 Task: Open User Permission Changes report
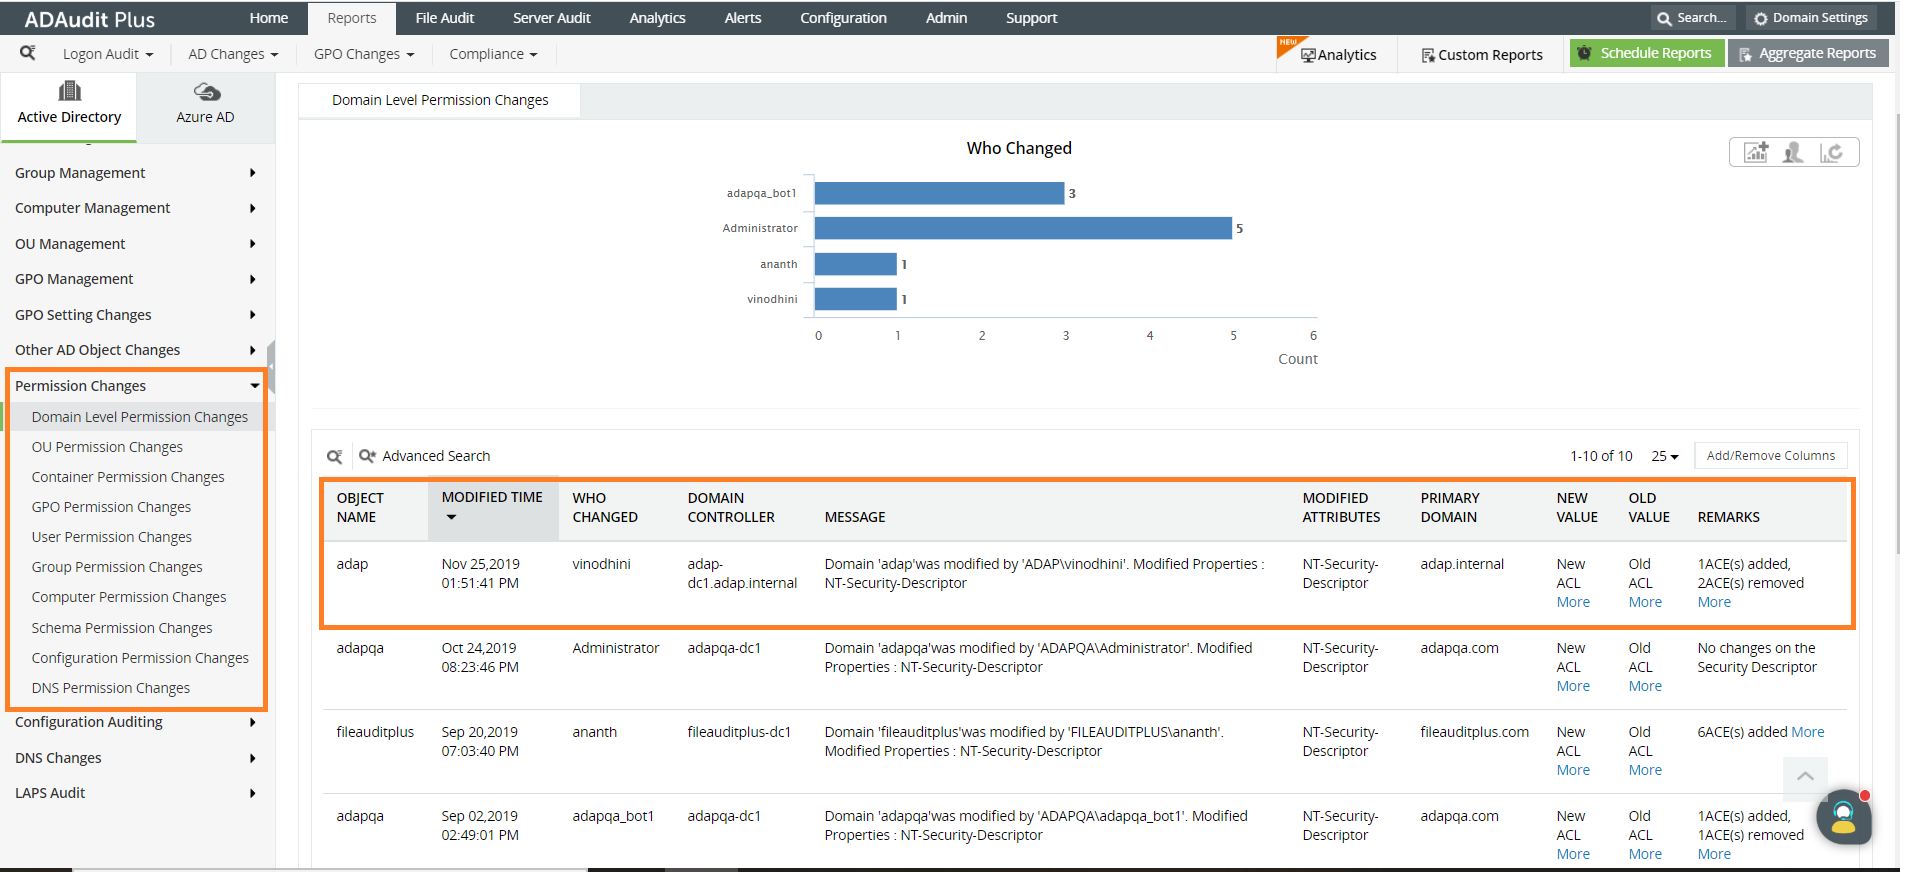coord(112,537)
